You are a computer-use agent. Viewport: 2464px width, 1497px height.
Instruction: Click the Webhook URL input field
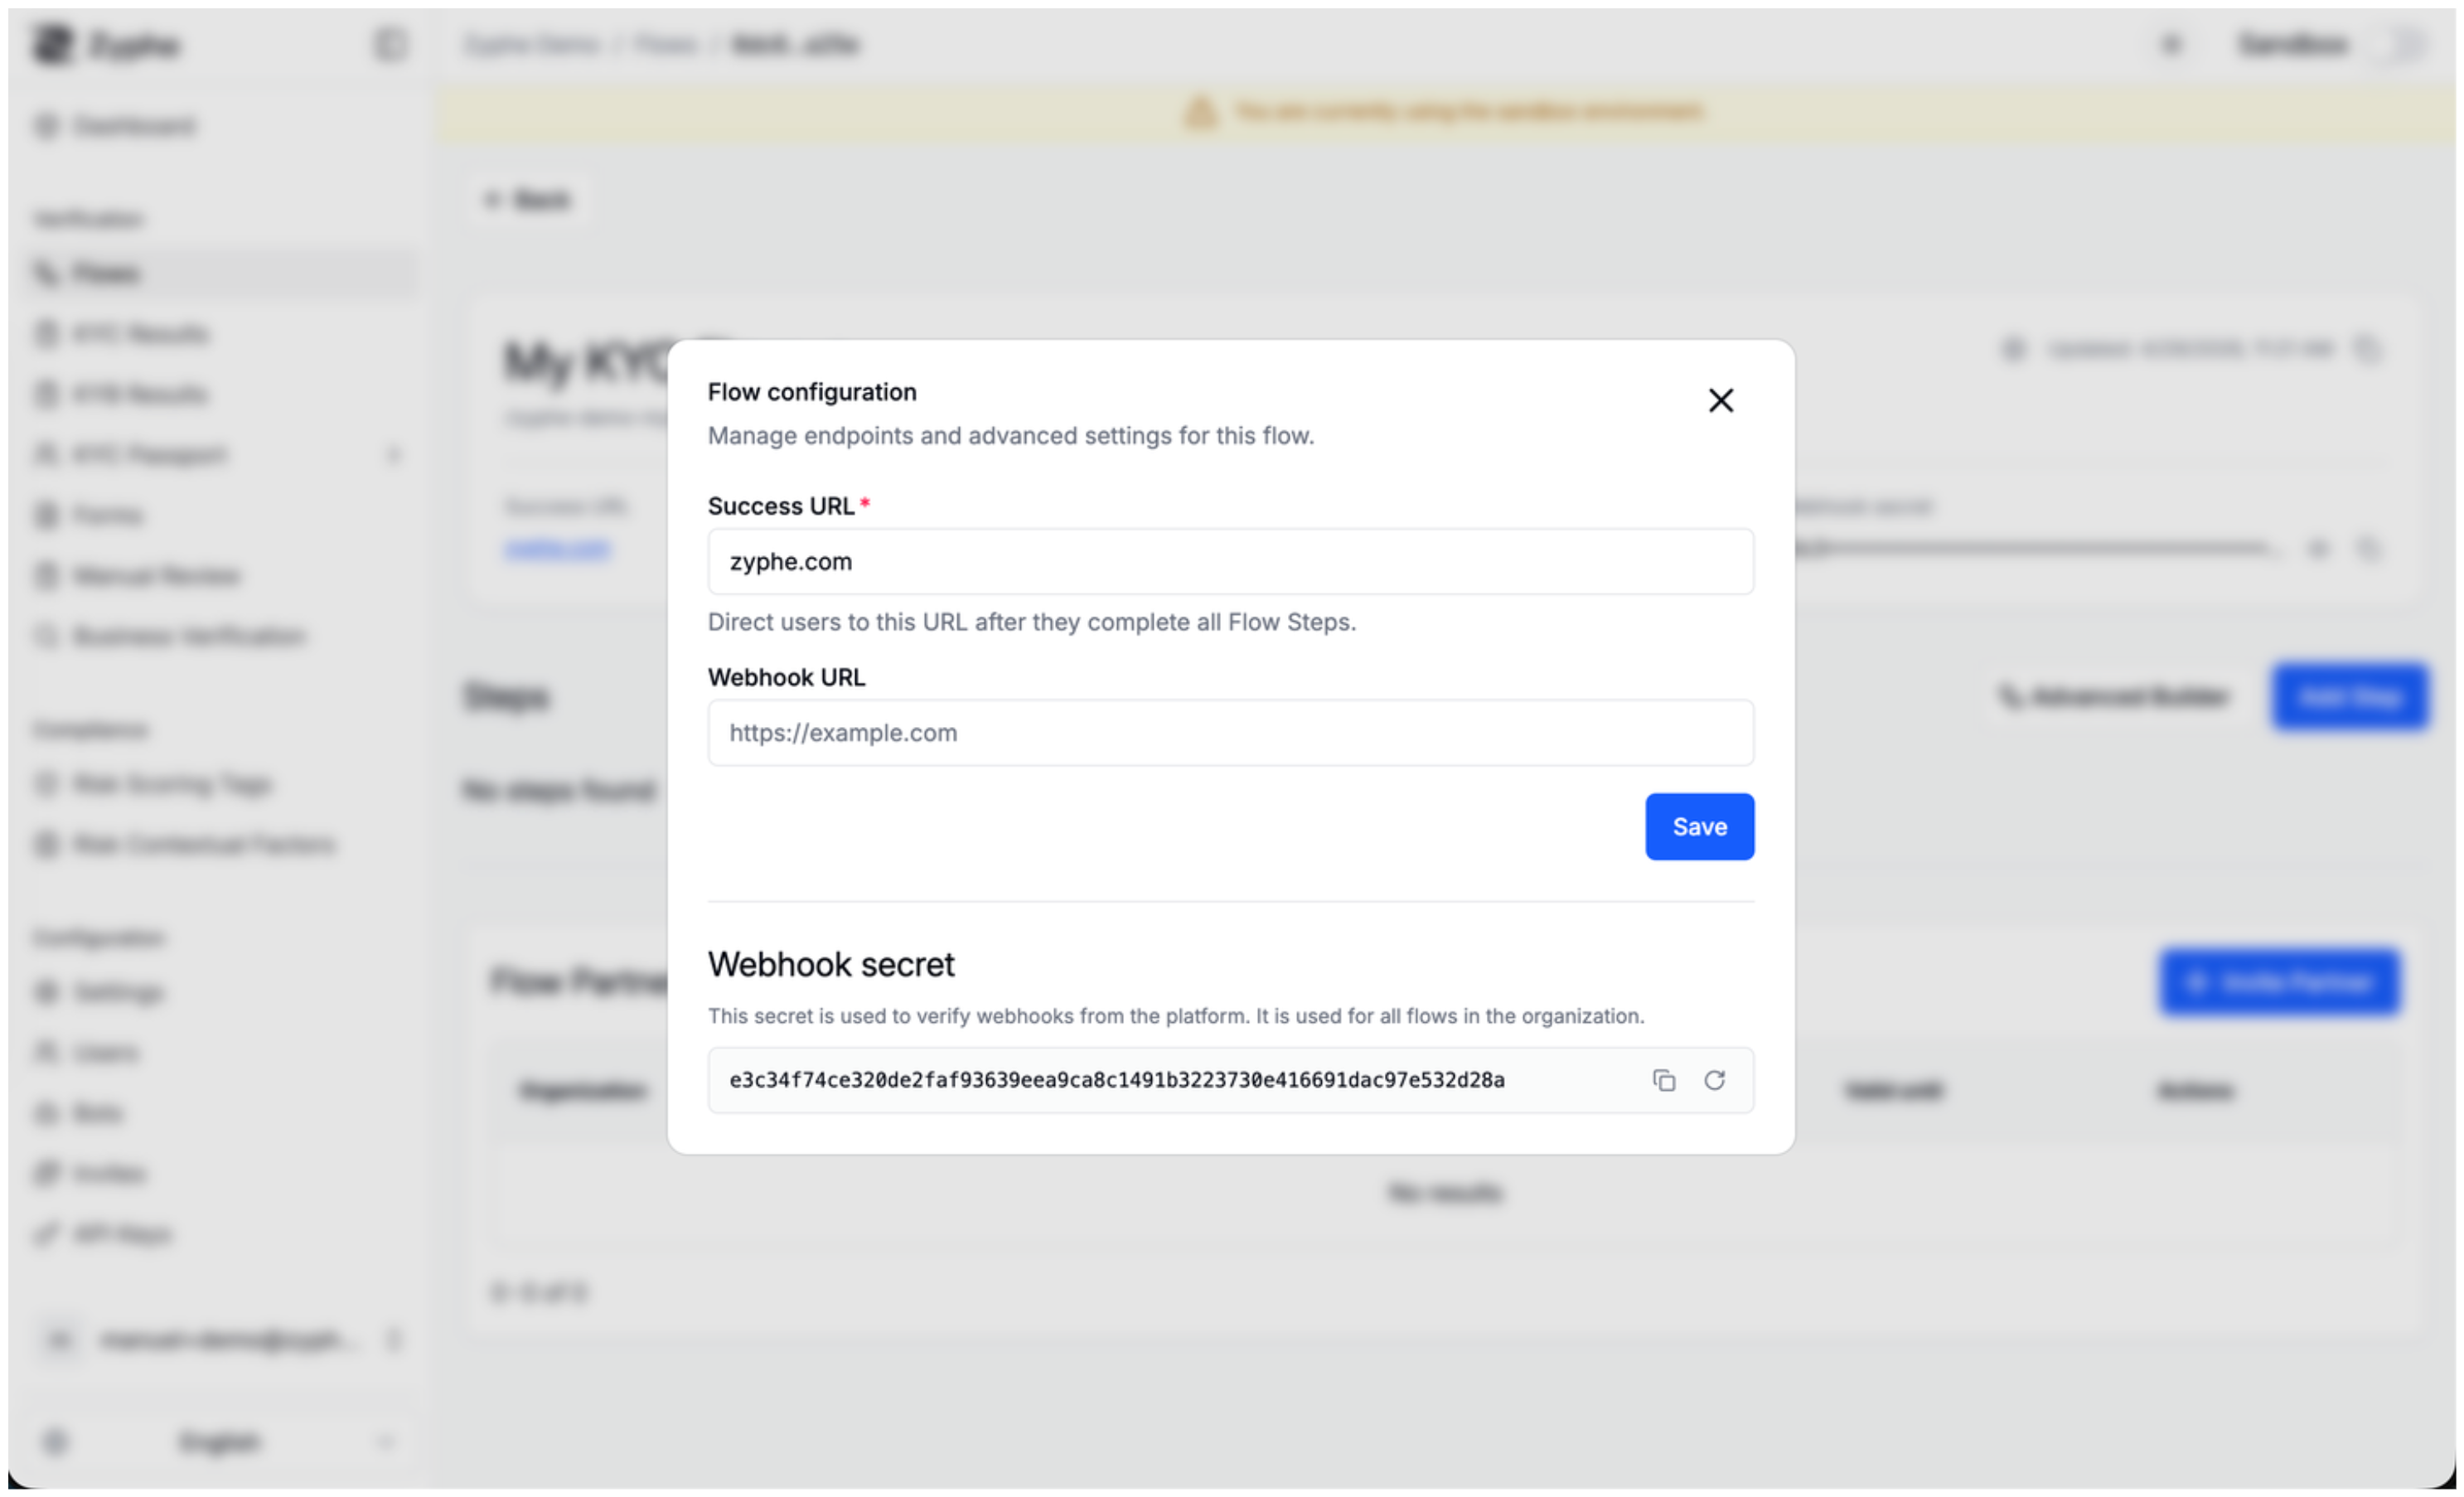tap(1230, 733)
